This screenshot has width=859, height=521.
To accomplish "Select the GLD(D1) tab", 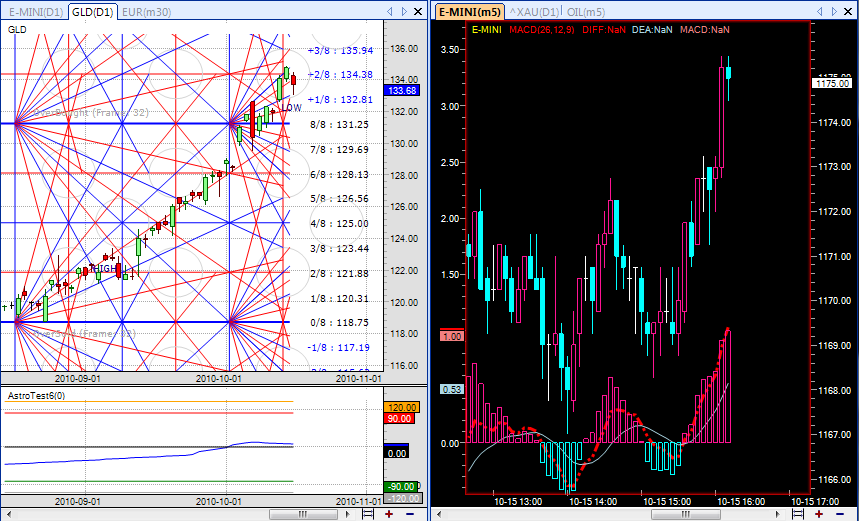I will coord(93,12).
